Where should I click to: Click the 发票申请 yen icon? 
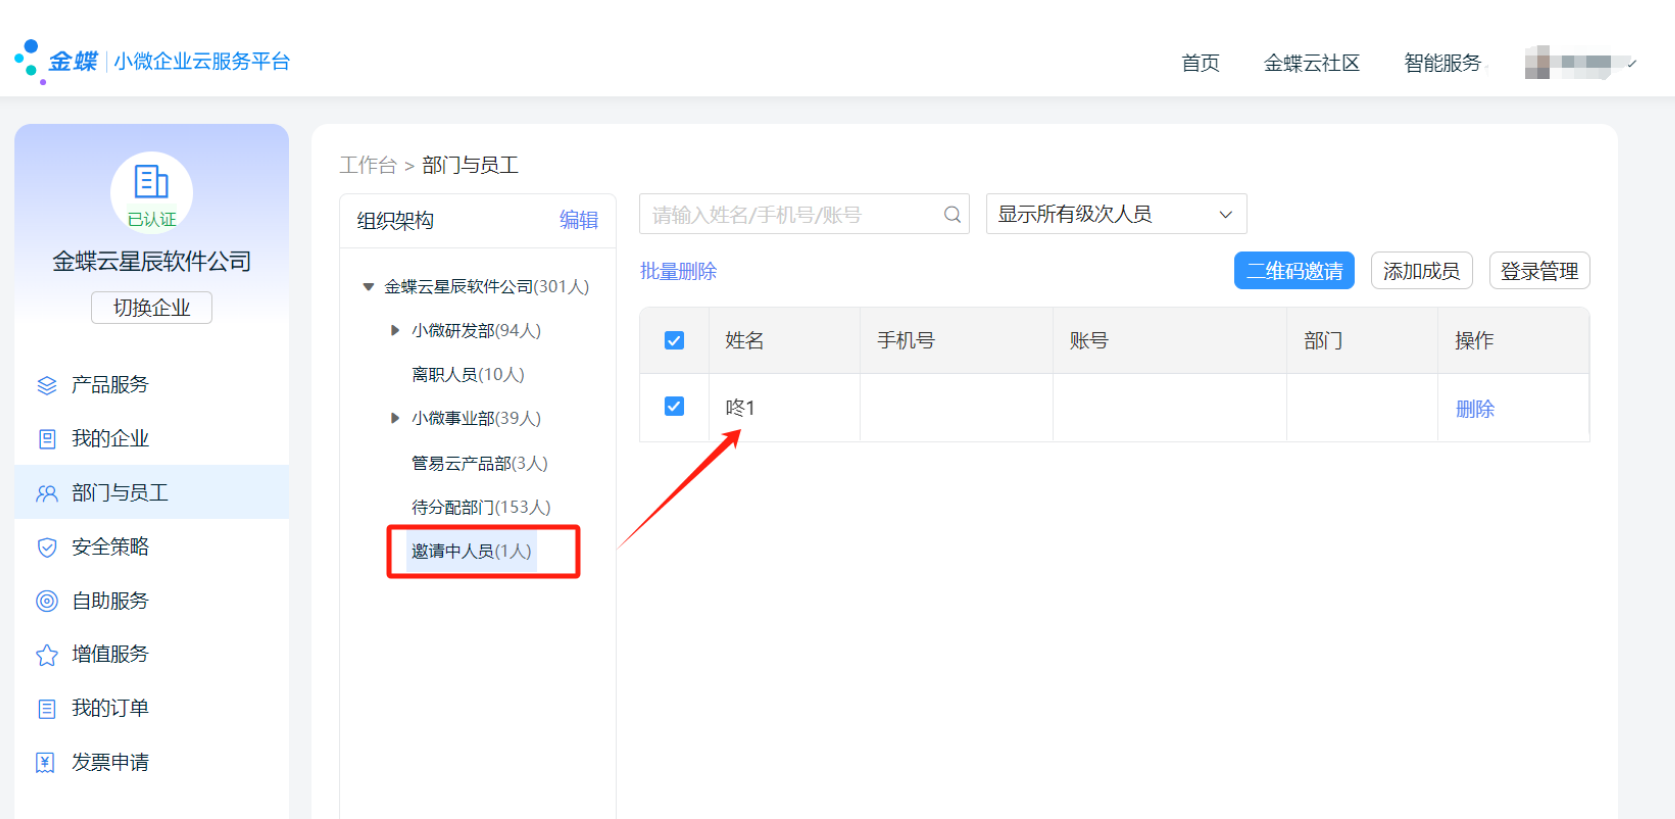pos(46,763)
